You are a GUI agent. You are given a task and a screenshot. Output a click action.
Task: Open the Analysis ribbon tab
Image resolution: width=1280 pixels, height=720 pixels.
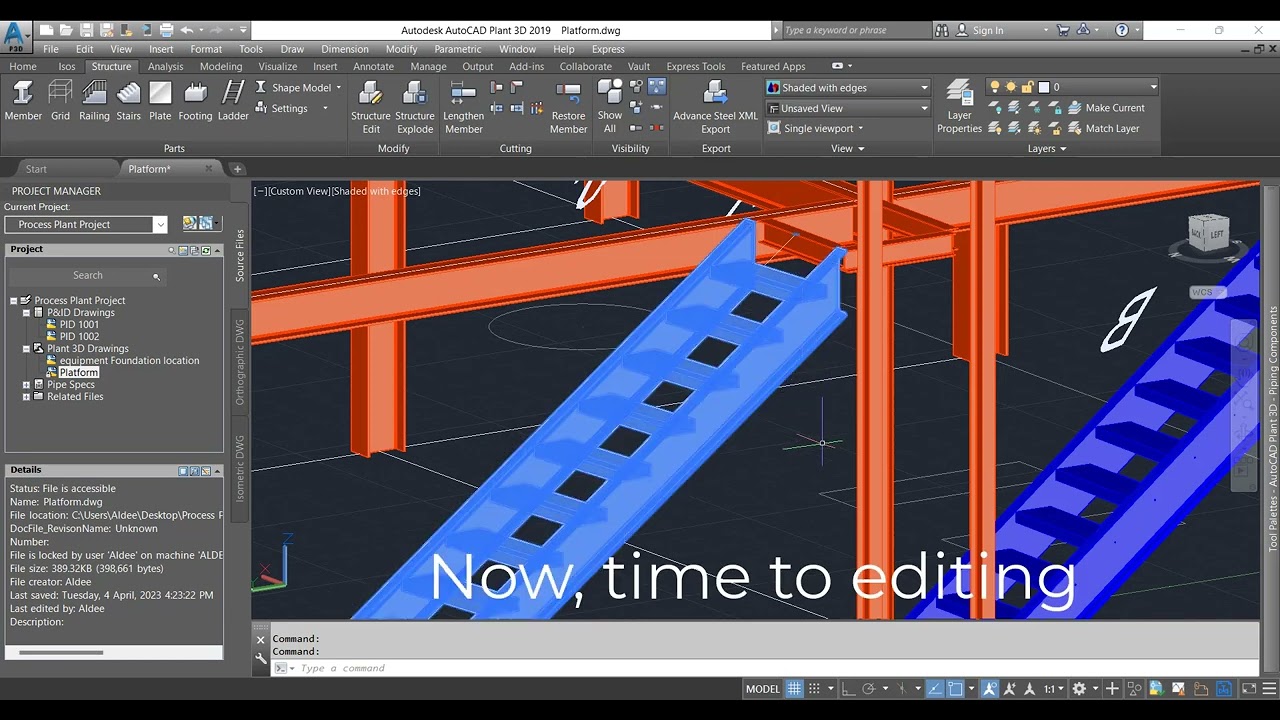point(165,67)
